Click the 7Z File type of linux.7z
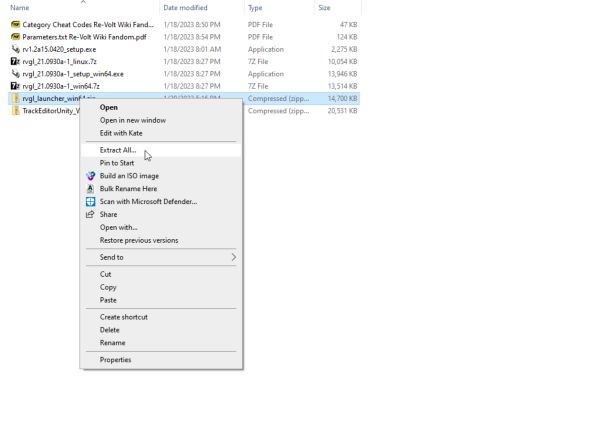 (x=258, y=61)
